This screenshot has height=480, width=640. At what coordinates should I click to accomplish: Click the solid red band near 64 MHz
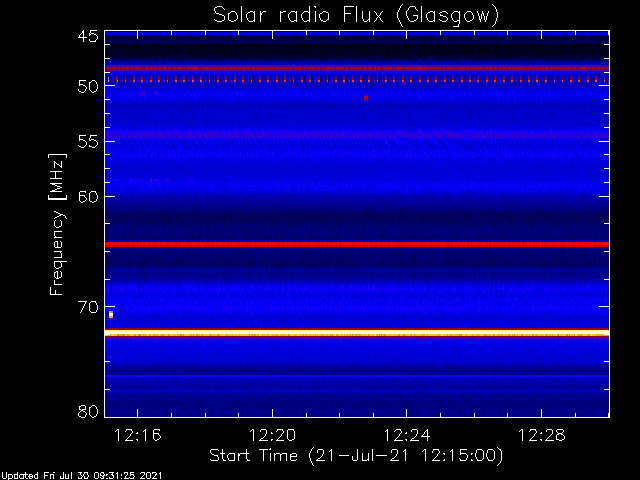(x=357, y=244)
